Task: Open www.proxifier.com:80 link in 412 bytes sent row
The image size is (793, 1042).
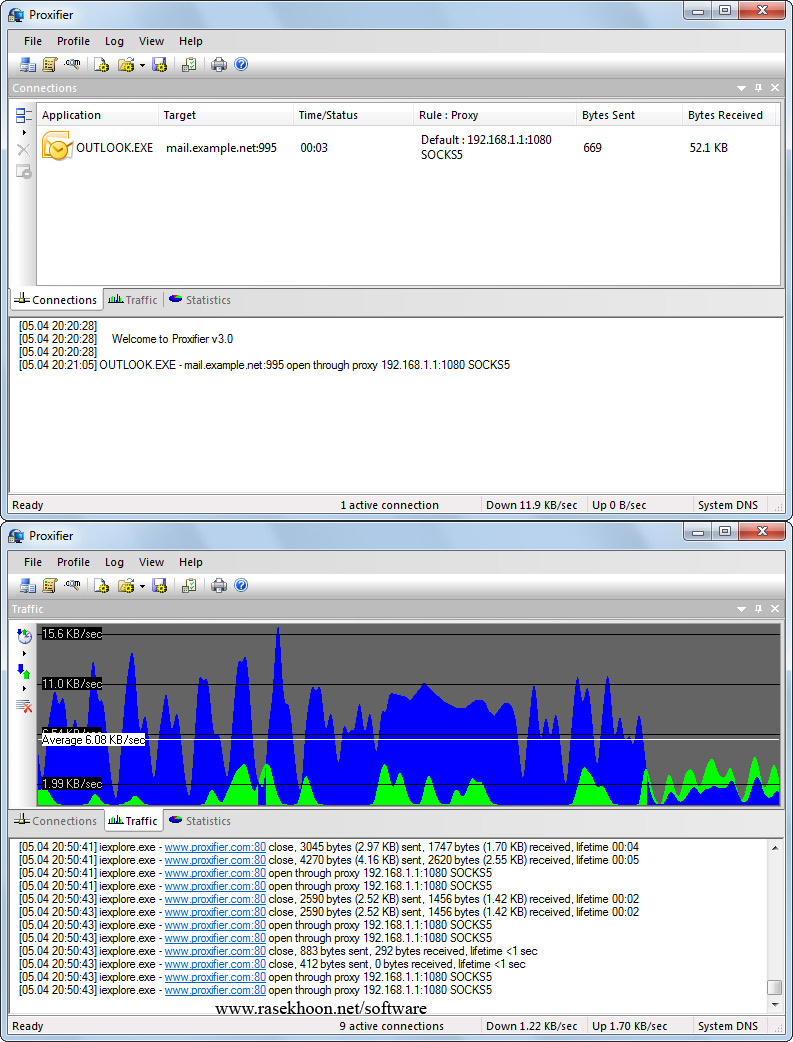Action: coord(215,964)
